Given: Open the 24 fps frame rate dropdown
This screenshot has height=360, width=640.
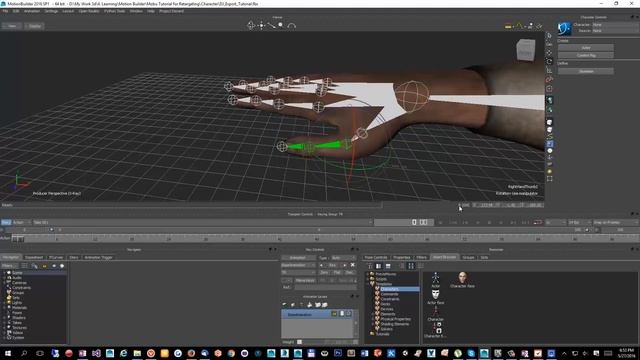Looking at the screenshot, I should tap(579, 222).
